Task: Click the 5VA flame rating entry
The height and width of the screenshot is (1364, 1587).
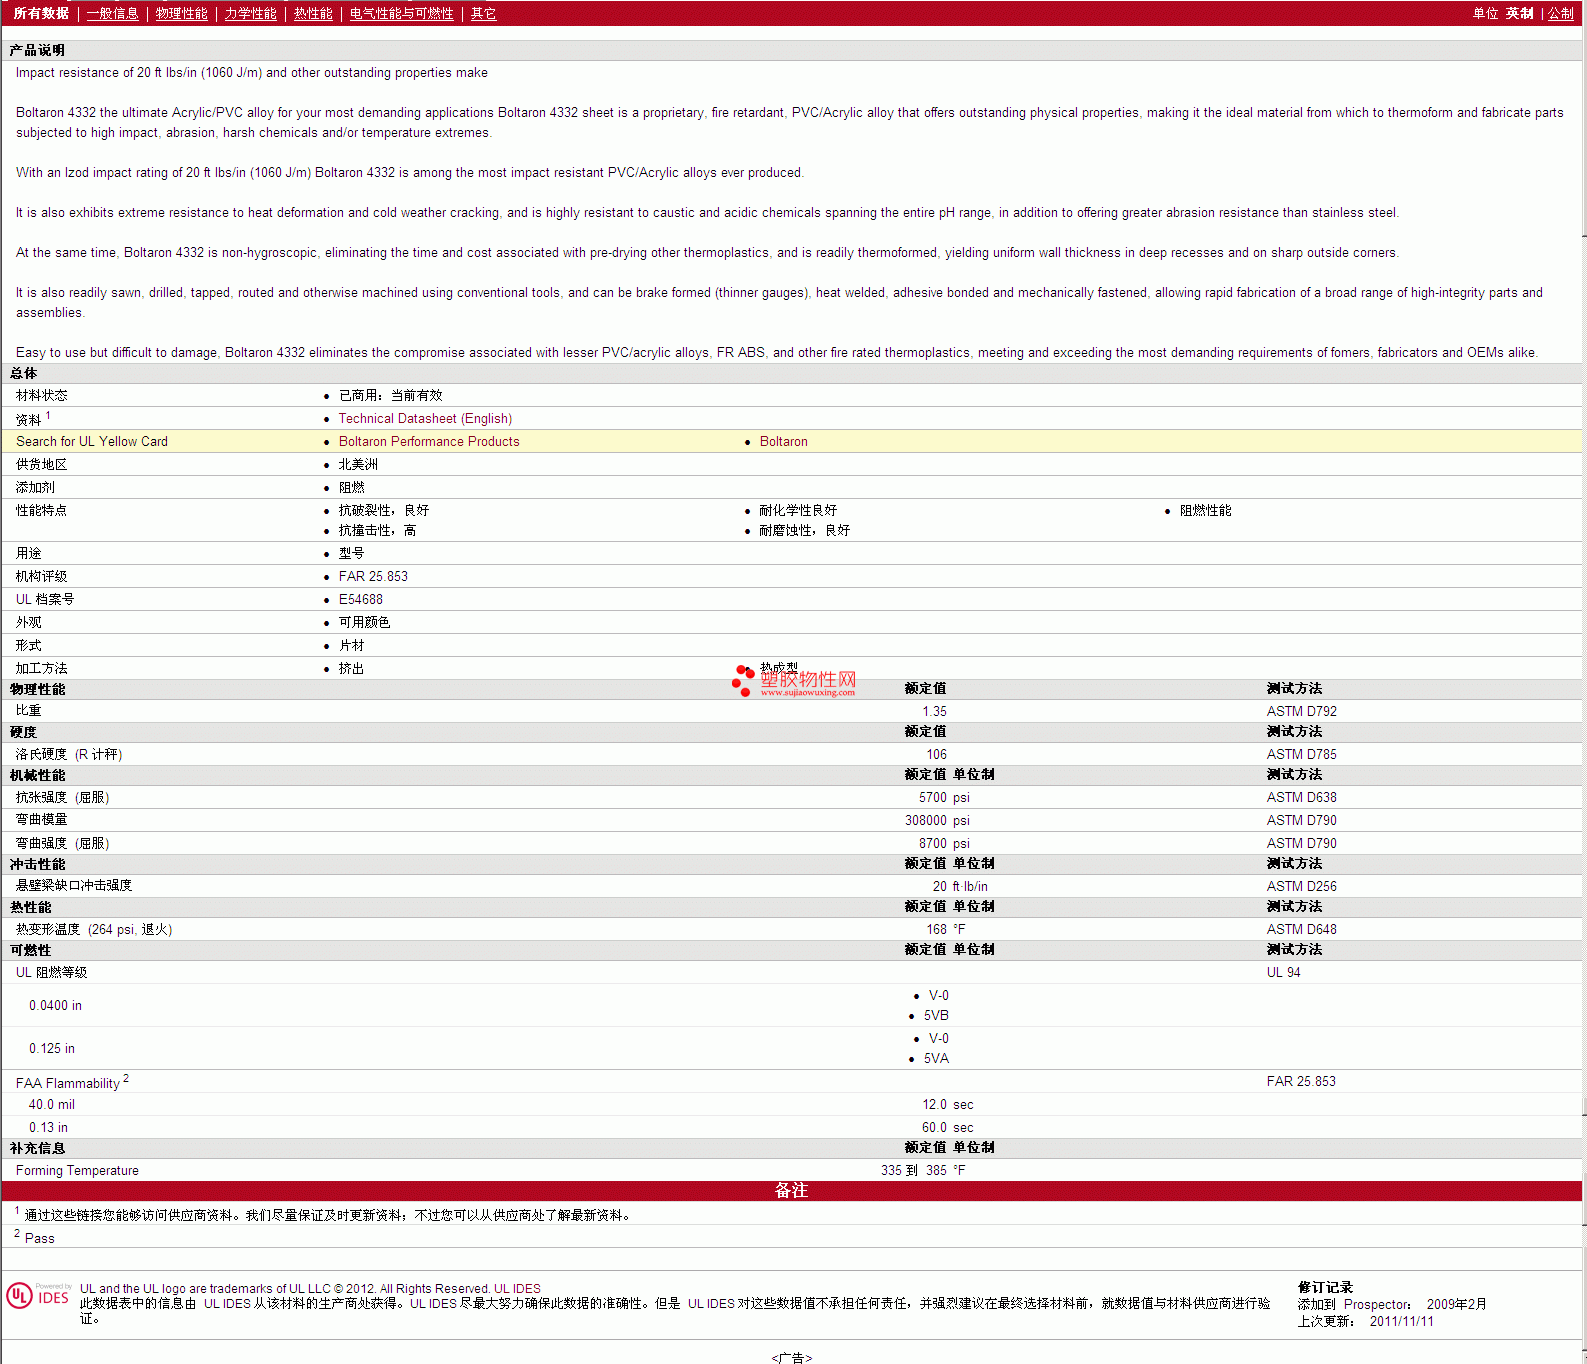Action: (x=936, y=1058)
